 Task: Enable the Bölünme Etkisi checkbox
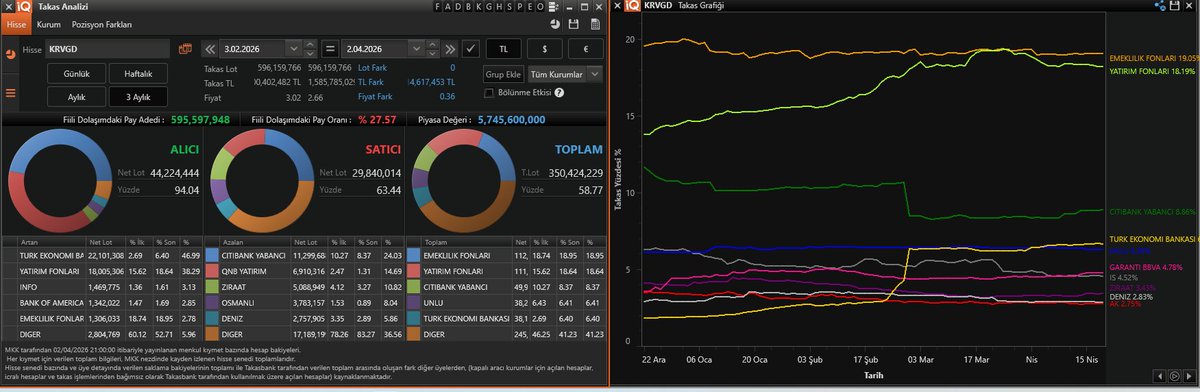click(x=489, y=93)
